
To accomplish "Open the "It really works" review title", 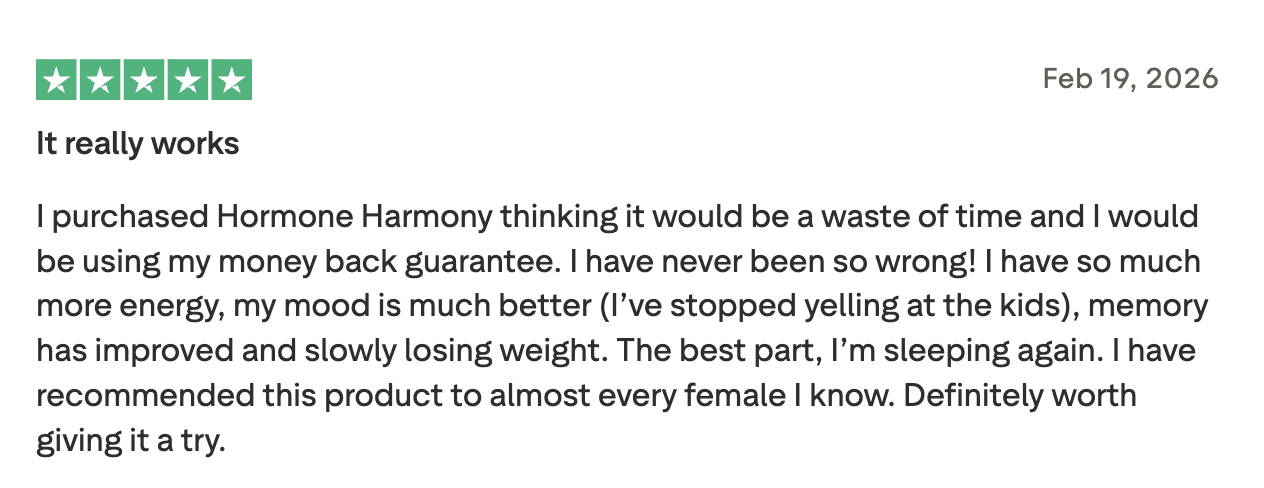I will [x=138, y=144].
